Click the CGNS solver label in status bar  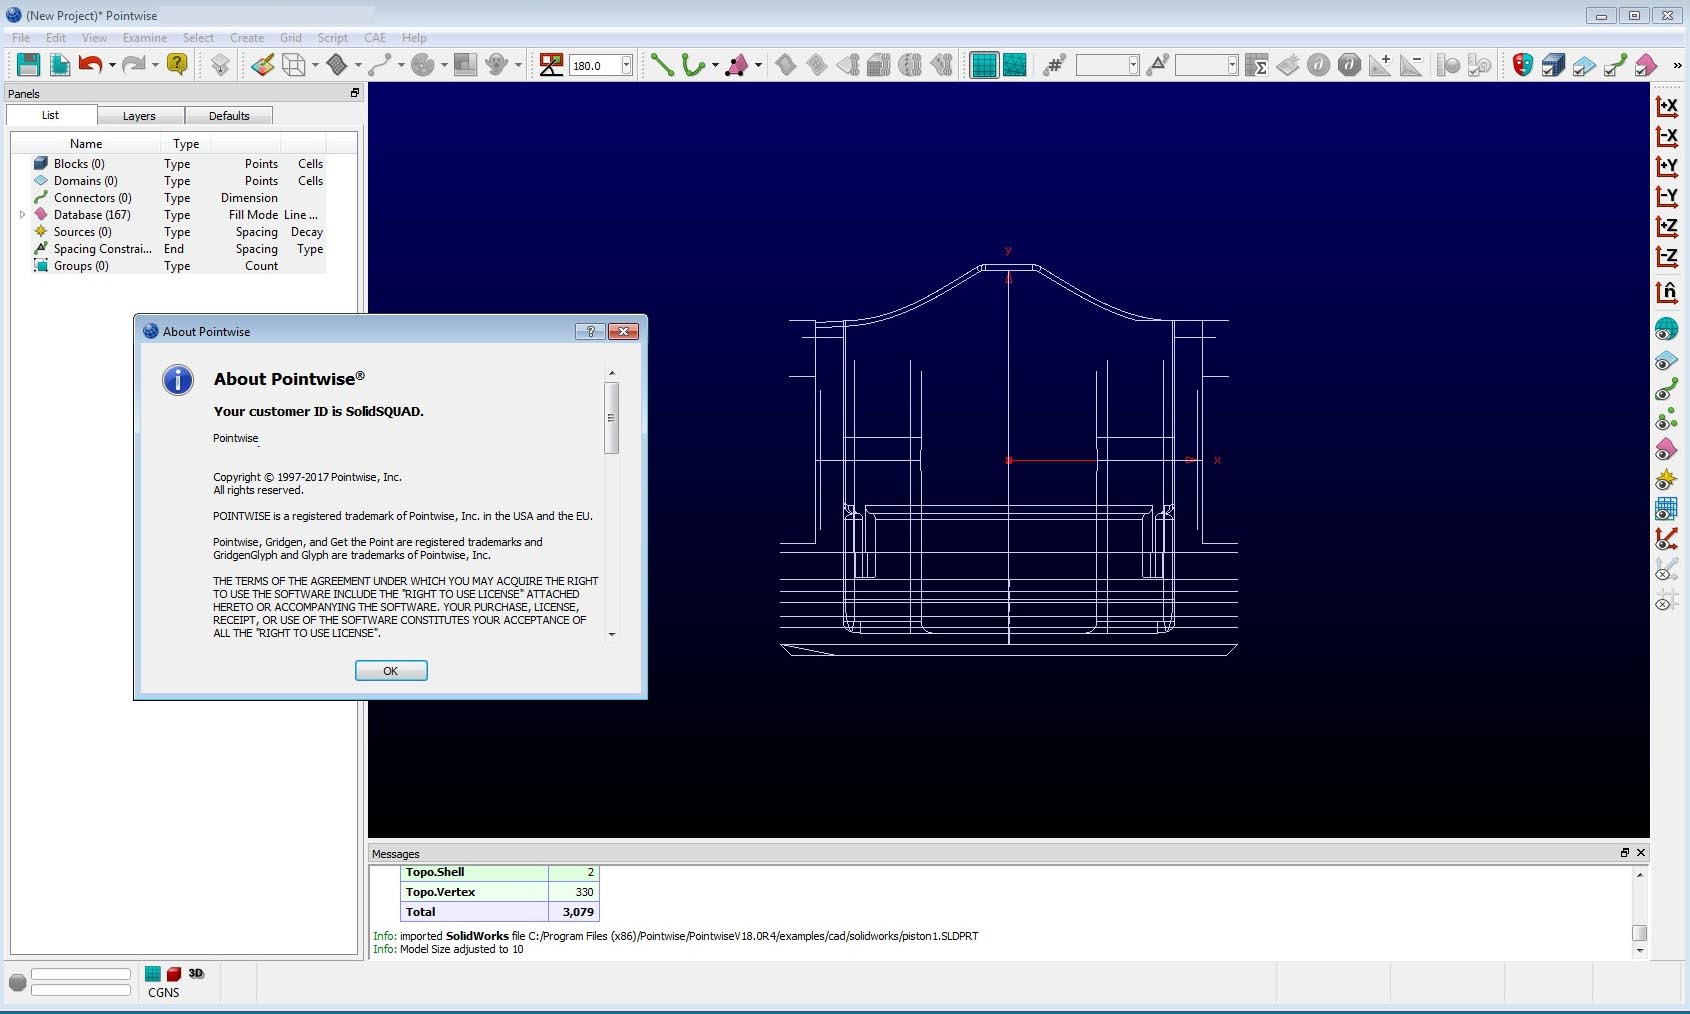164,993
